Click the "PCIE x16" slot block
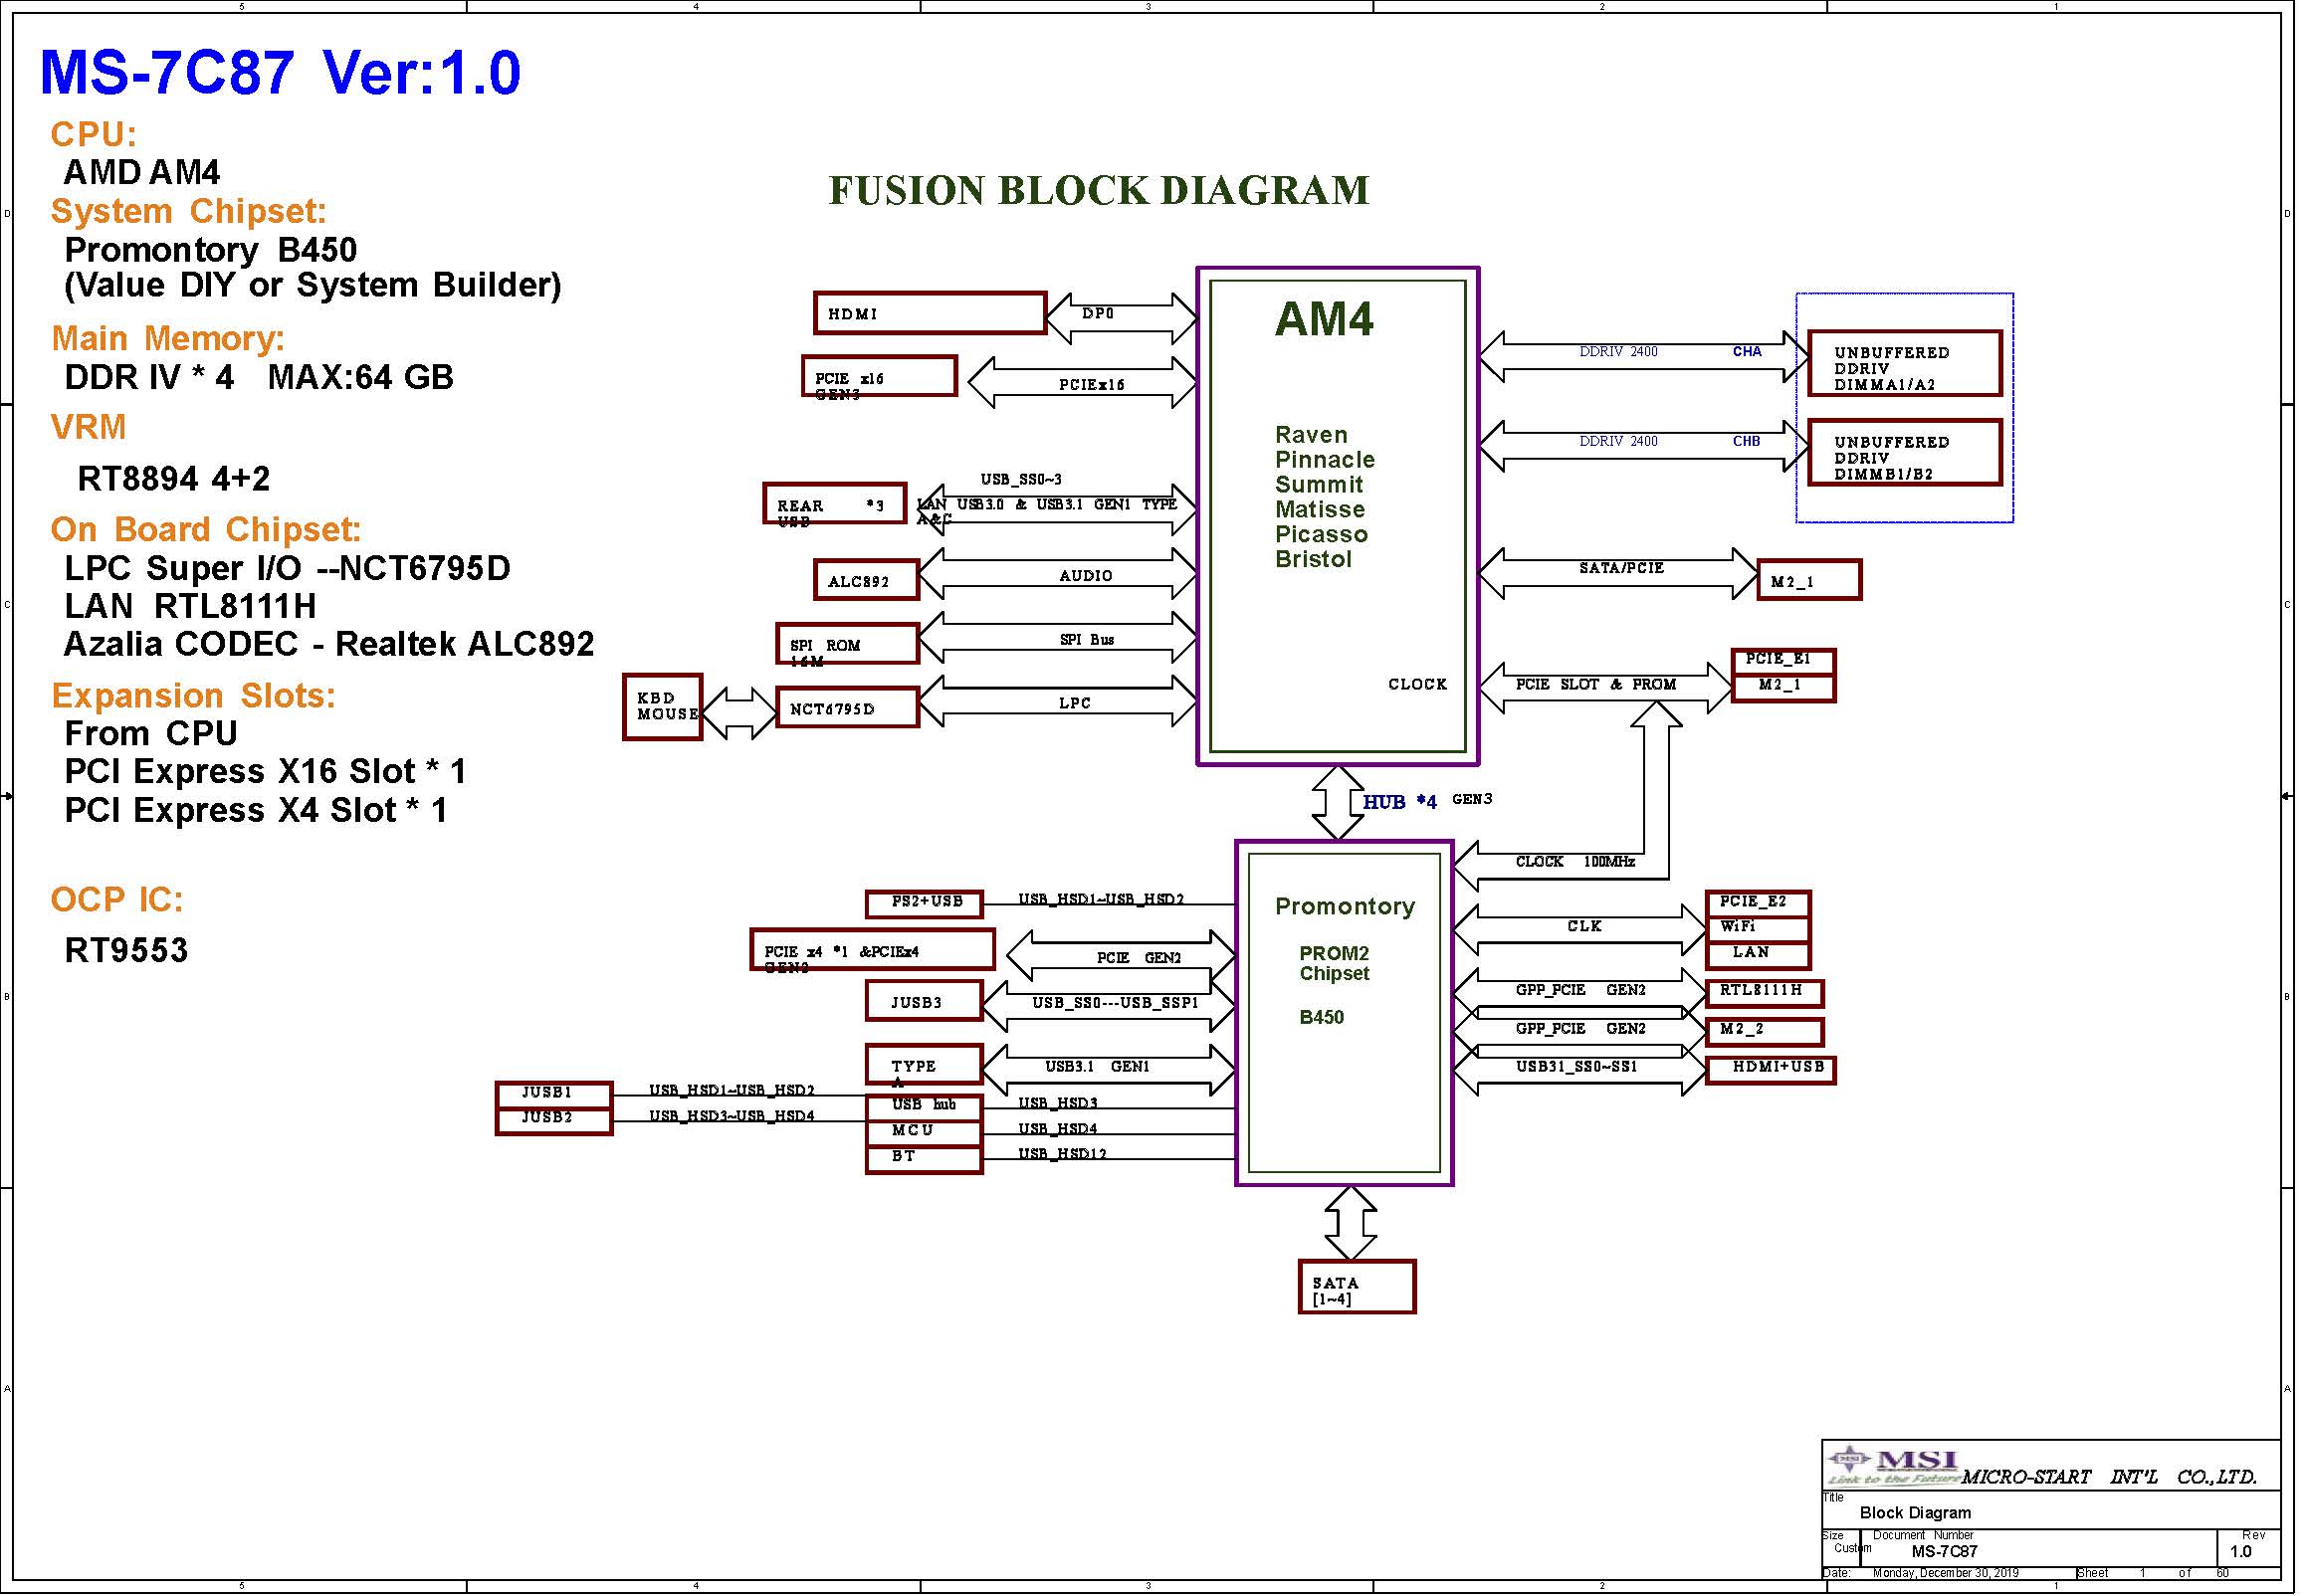This screenshot has width=2306, height=1596. (879, 376)
